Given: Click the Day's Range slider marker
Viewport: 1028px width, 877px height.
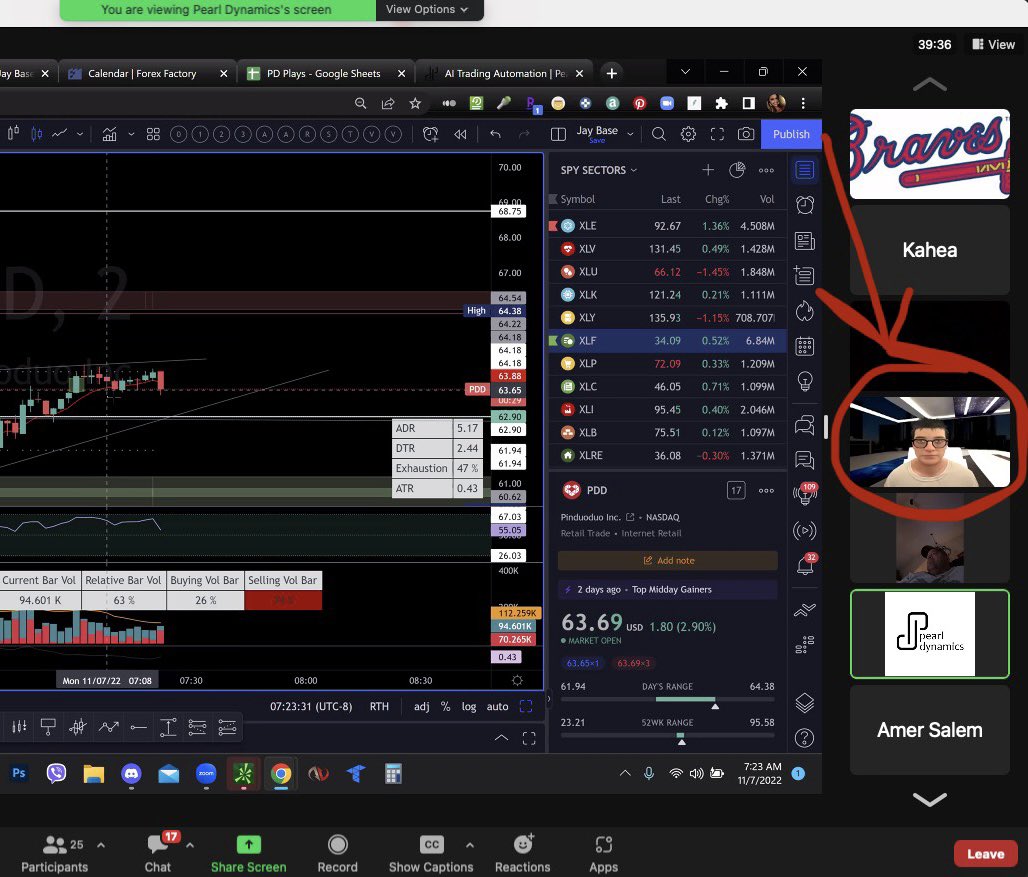Looking at the screenshot, I should point(715,706).
